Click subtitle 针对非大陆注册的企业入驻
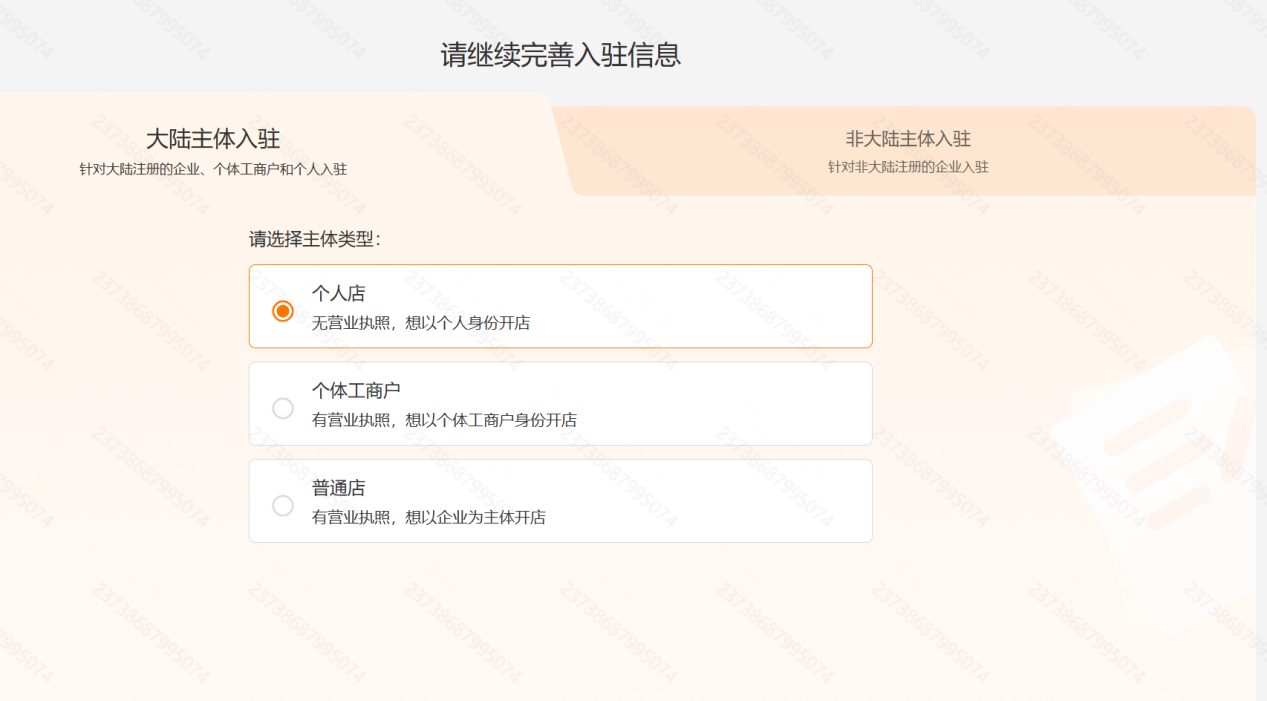The height and width of the screenshot is (701, 1267). point(907,167)
